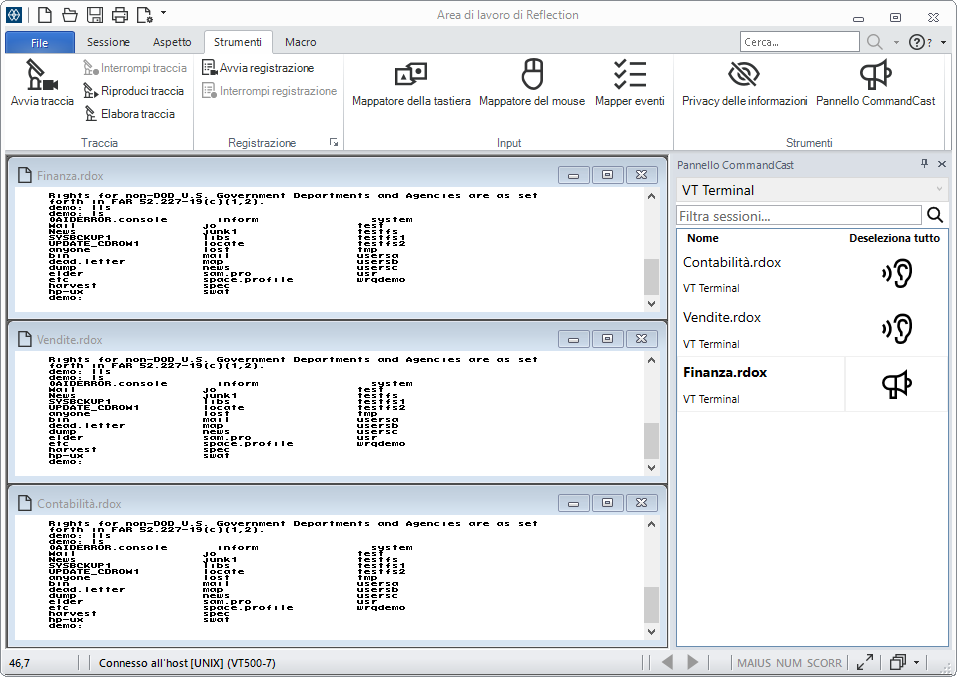957x677 pixels.
Task: Open the Macro ribbon tab
Action: coord(300,42)
